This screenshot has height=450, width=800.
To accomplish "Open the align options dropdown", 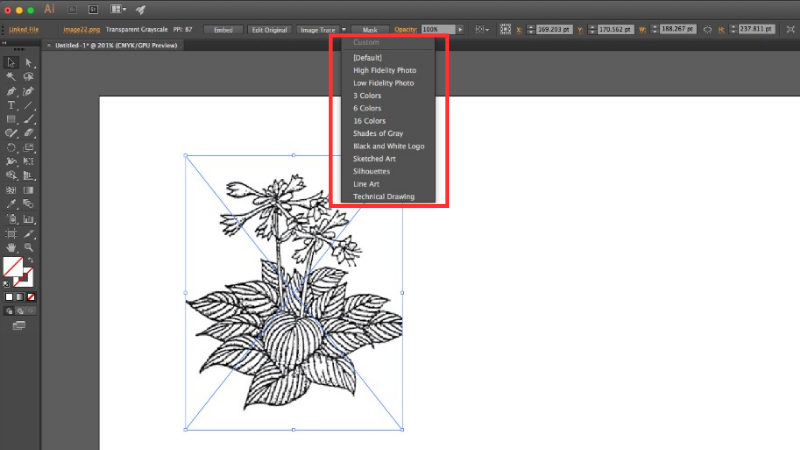I will 481,30.
